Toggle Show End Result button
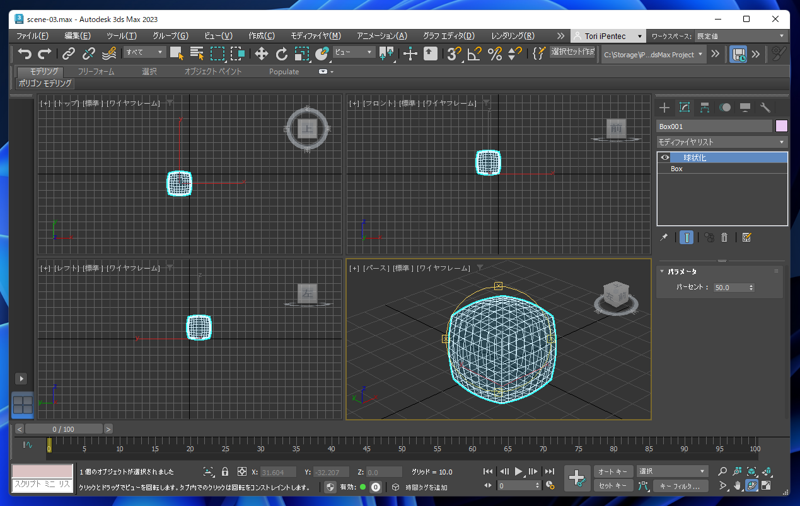This screenshot has width=800, height=506. (686, 238)
